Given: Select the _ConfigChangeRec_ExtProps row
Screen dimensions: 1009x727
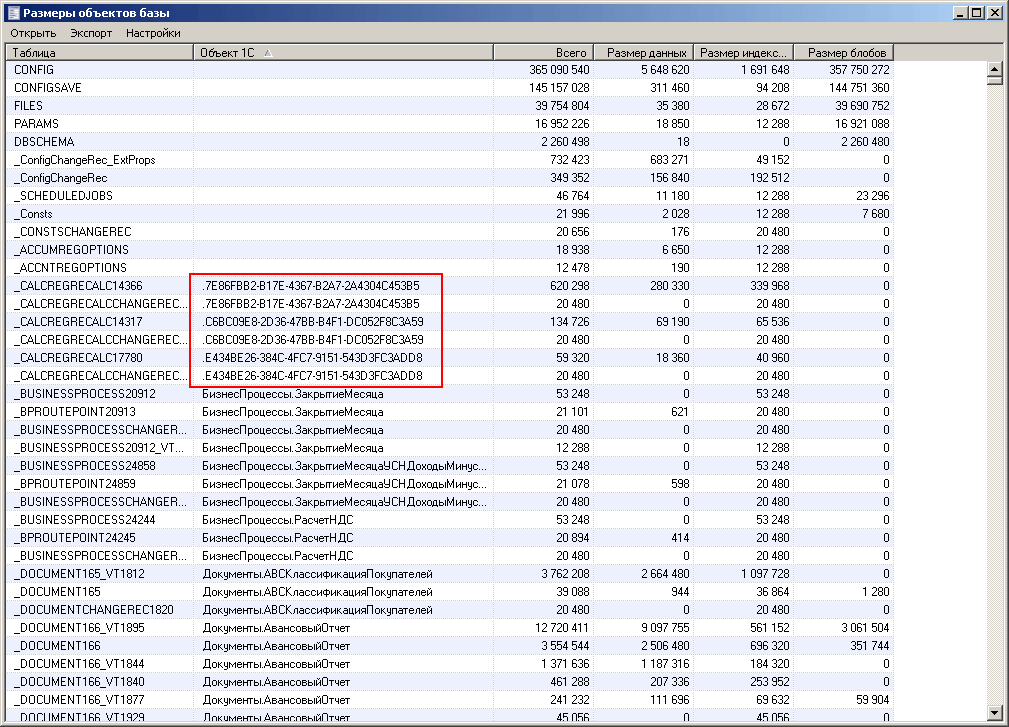Looking at the screenshot, I should [x=450, y=160].
